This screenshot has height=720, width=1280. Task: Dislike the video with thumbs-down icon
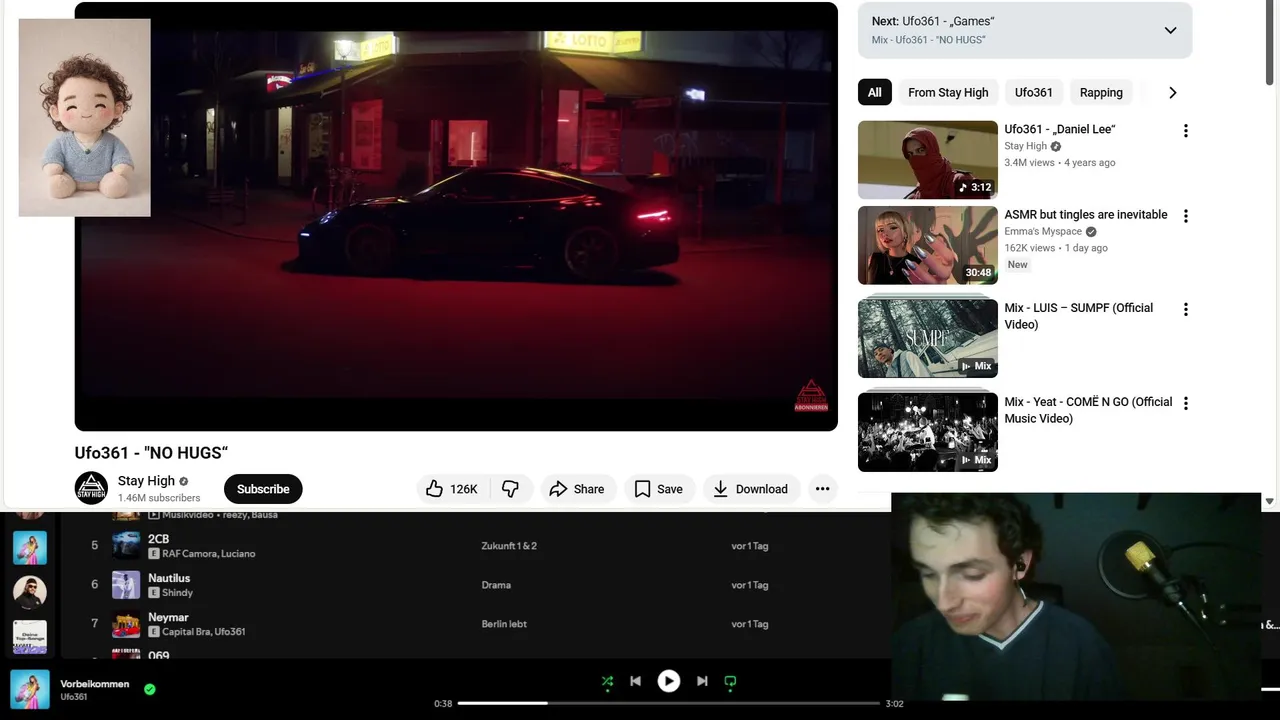point(510,489)
